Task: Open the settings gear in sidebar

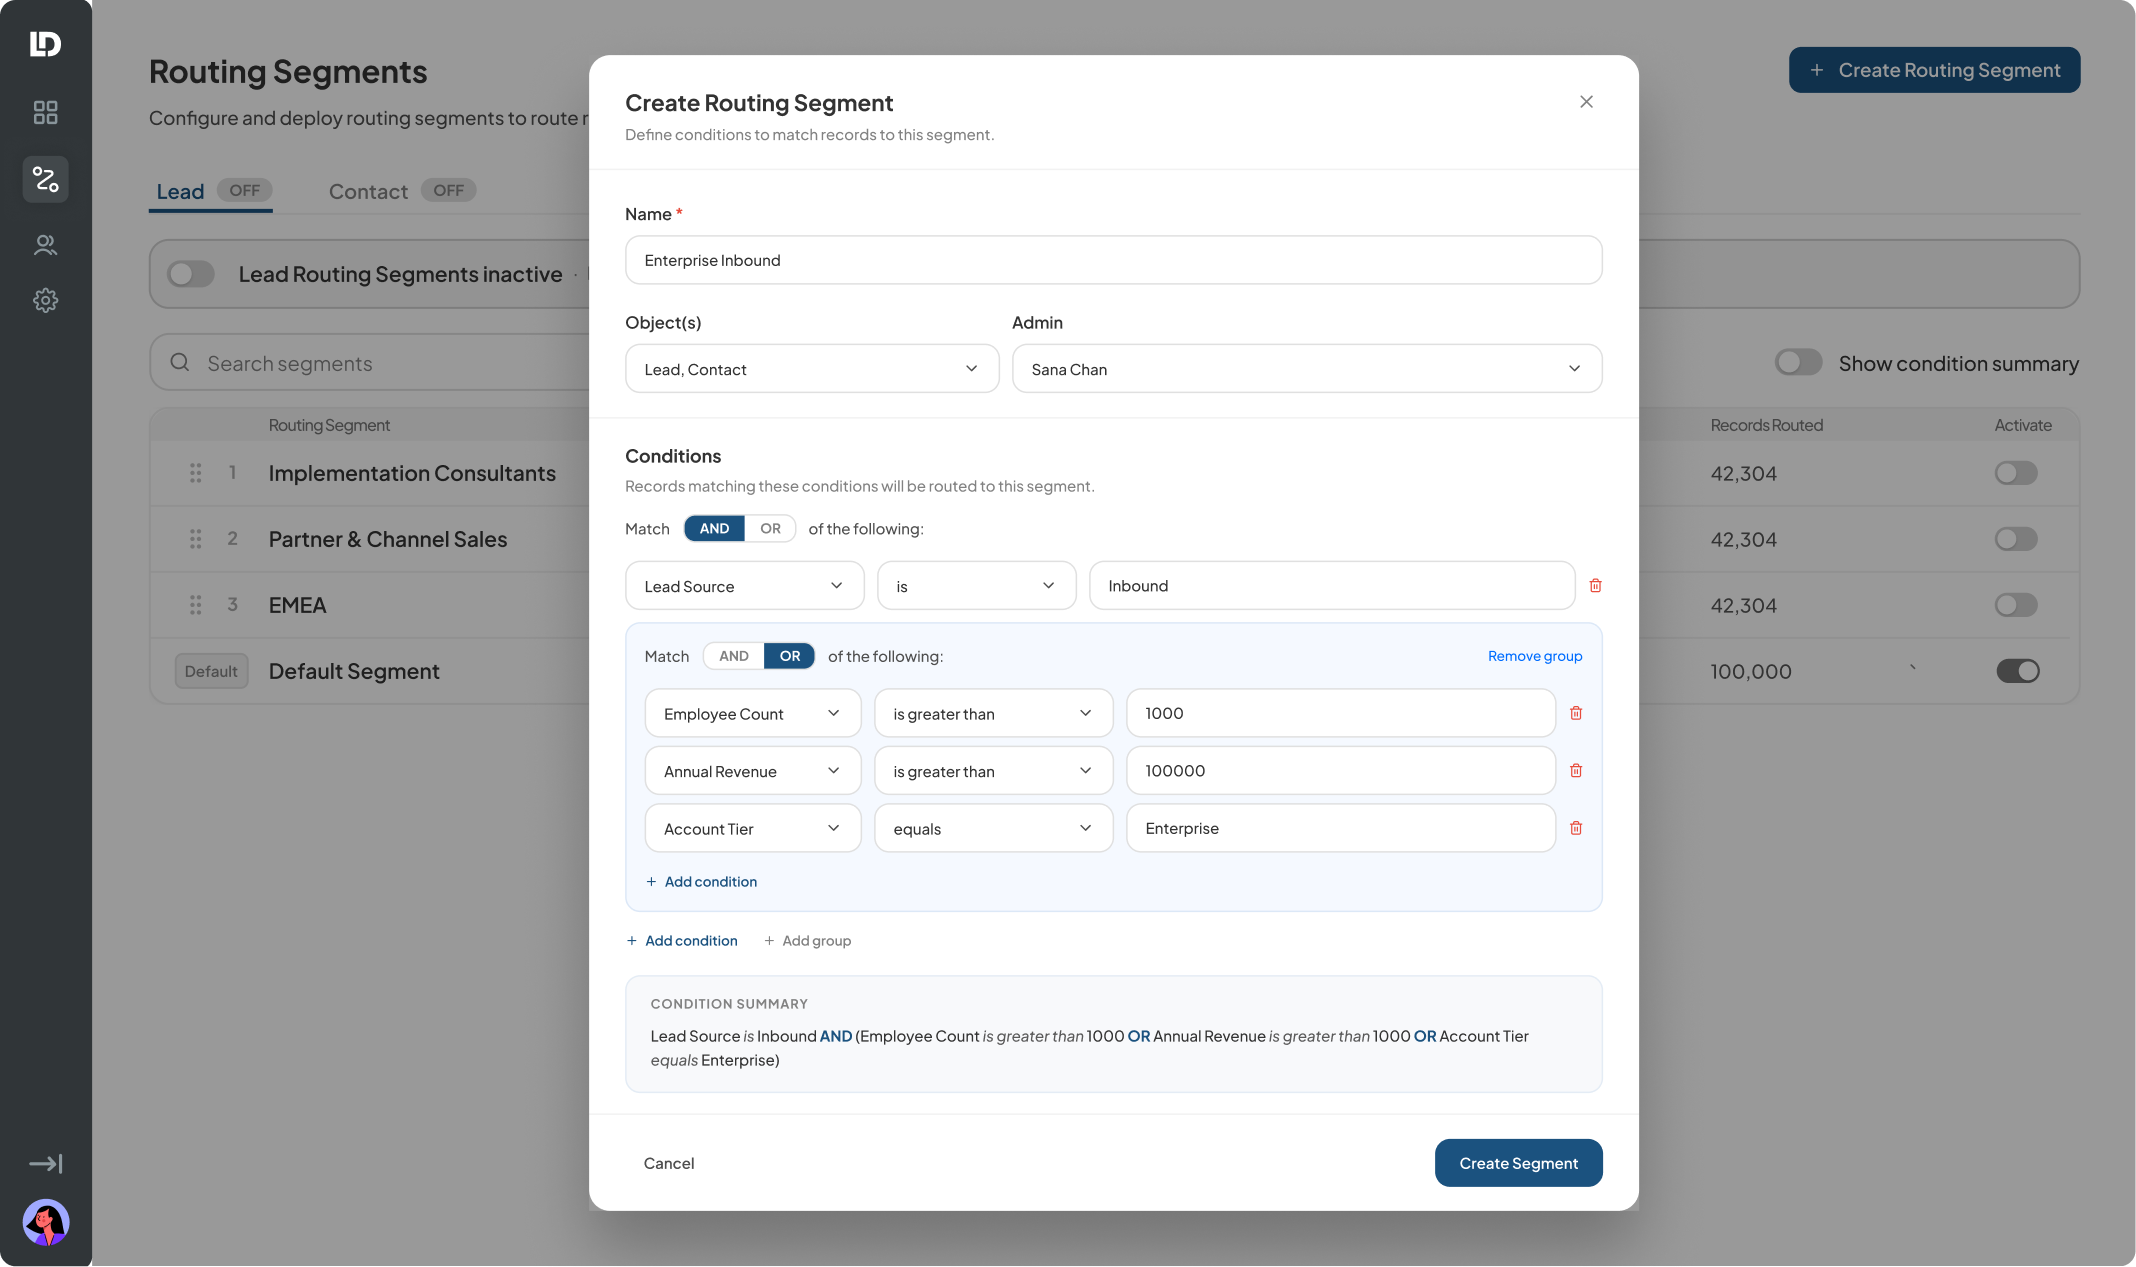Action: [x=45, y=300]
